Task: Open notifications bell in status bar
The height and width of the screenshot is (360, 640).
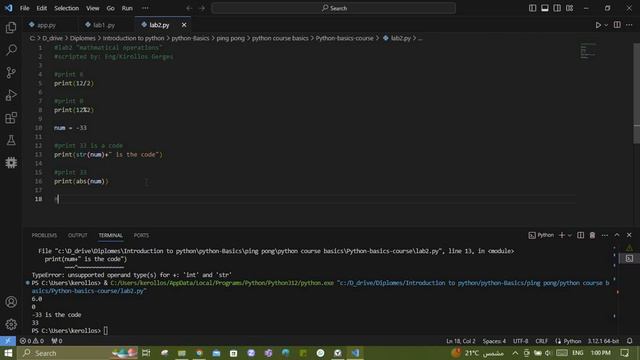Action: [629, 341]
